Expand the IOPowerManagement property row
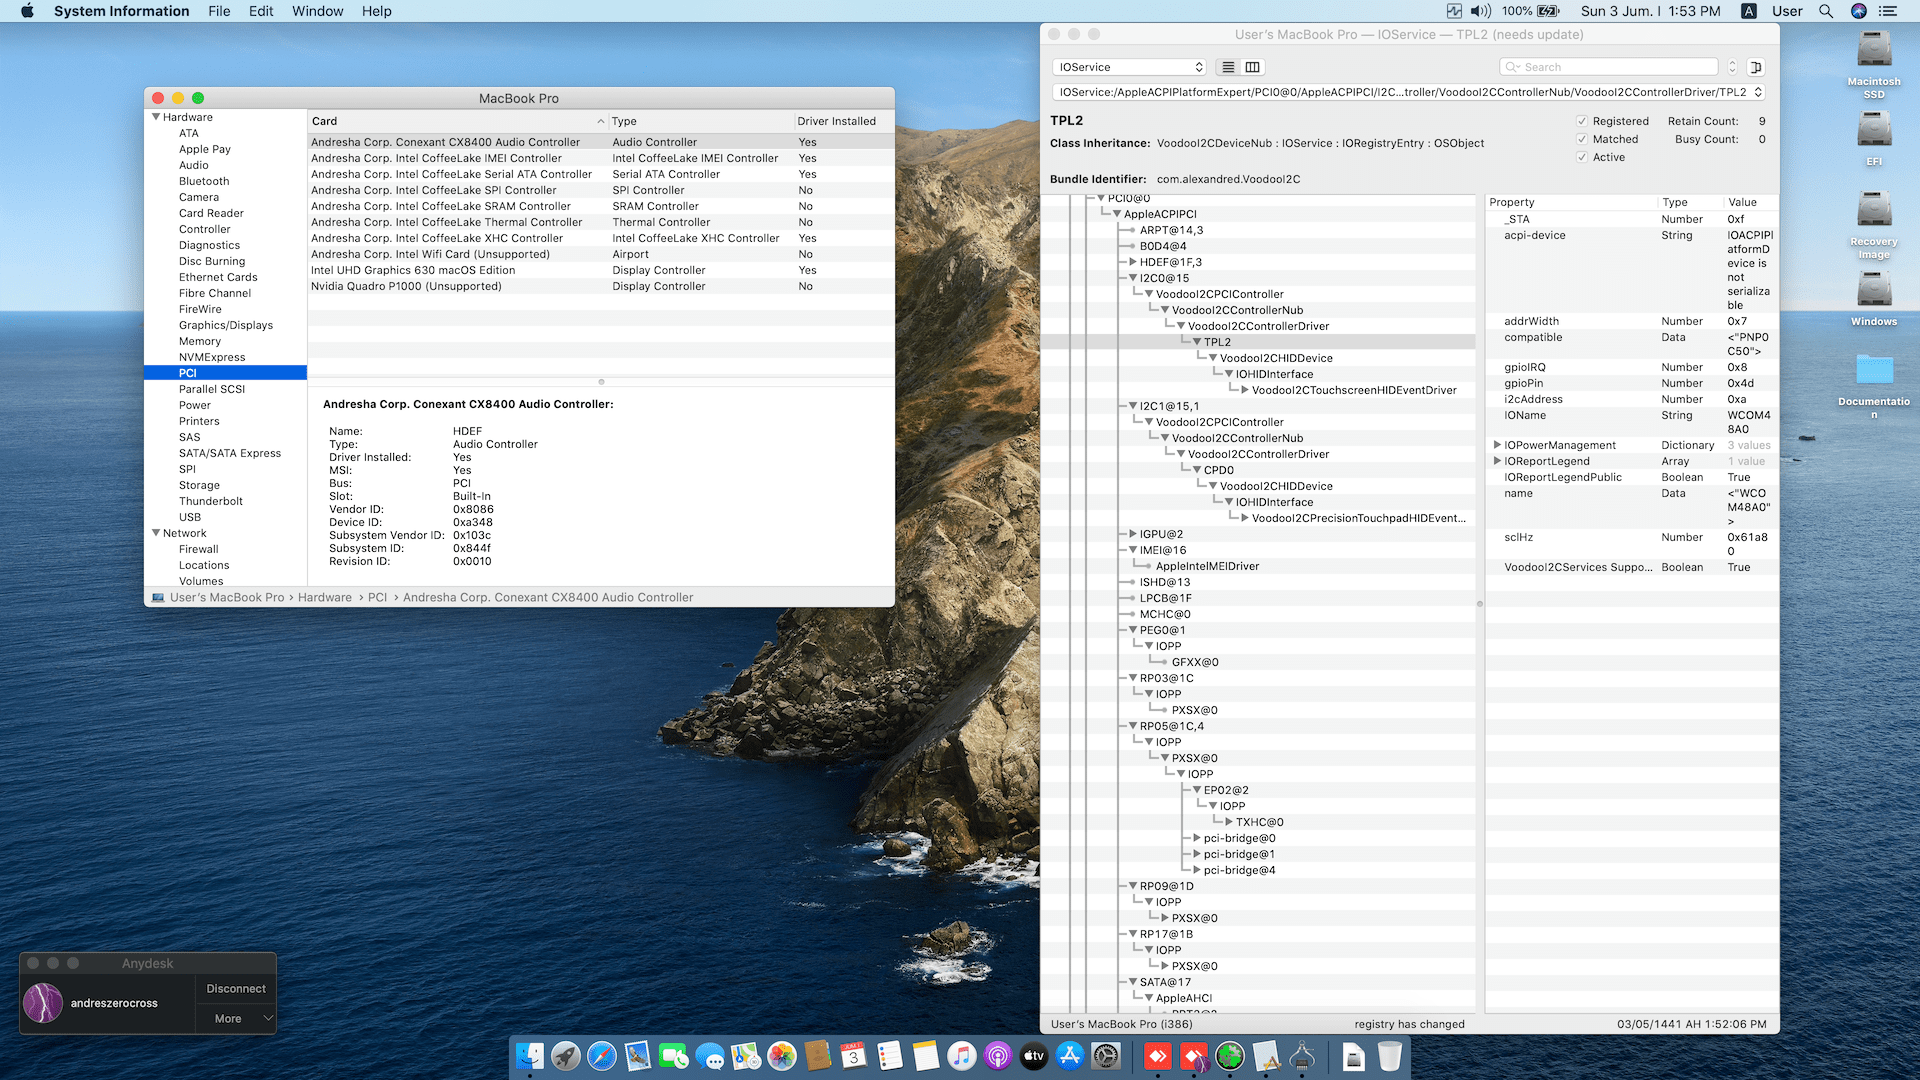 coord(1497,445)
